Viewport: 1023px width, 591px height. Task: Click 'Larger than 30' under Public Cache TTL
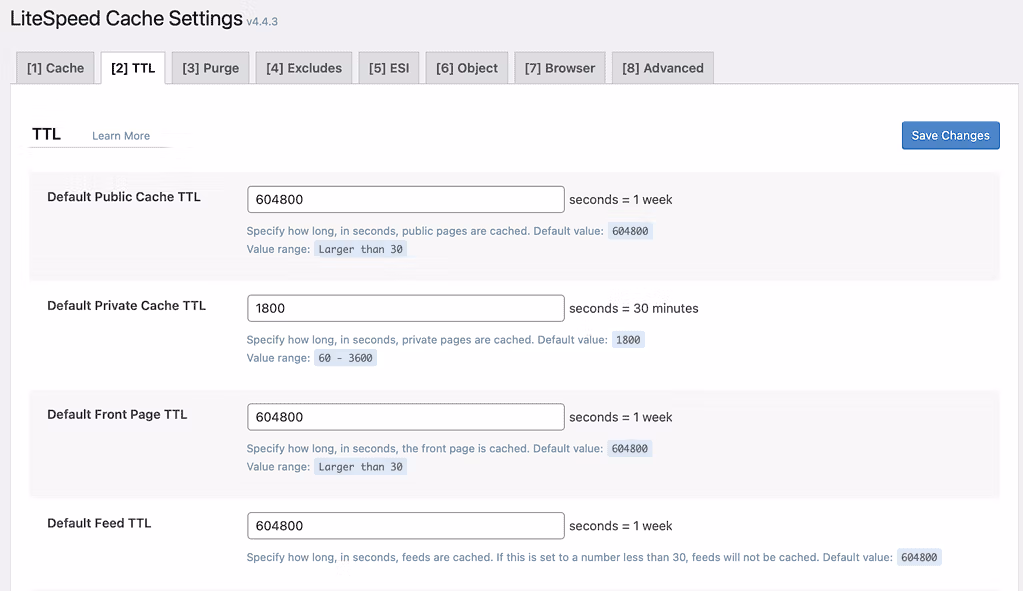point(360,249)
